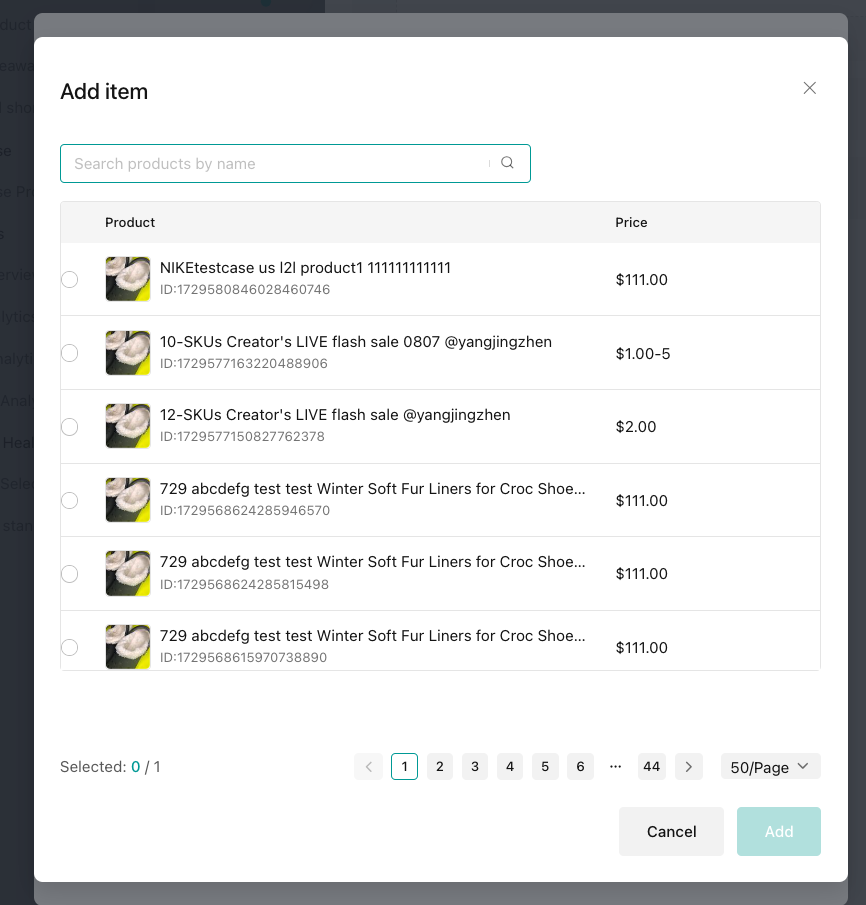The height and width of the screenshot is (905, 866).
Task: Go to next page arrow
Action: tap(688, 767)
